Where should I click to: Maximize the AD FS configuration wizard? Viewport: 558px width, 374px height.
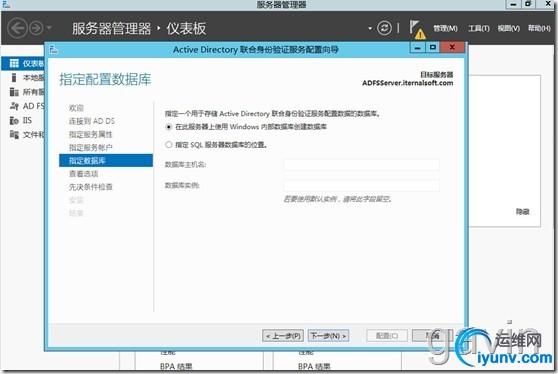[x=433, y=47]
